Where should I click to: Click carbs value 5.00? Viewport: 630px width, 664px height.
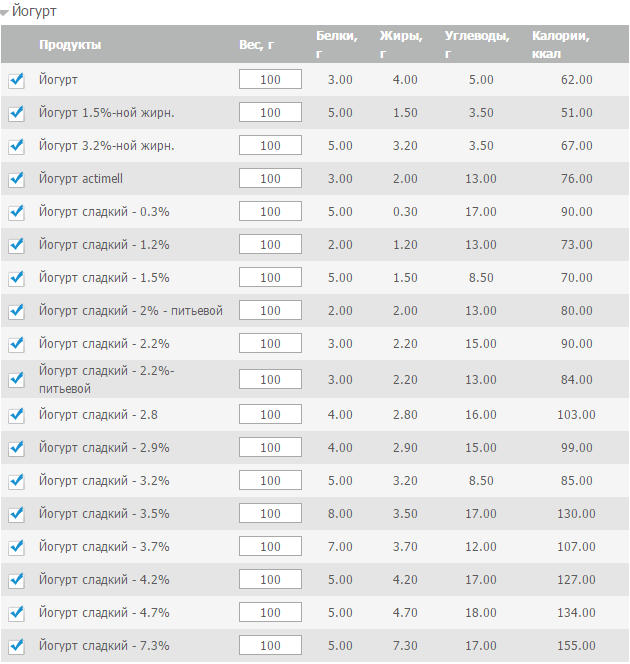click(481, 80)
